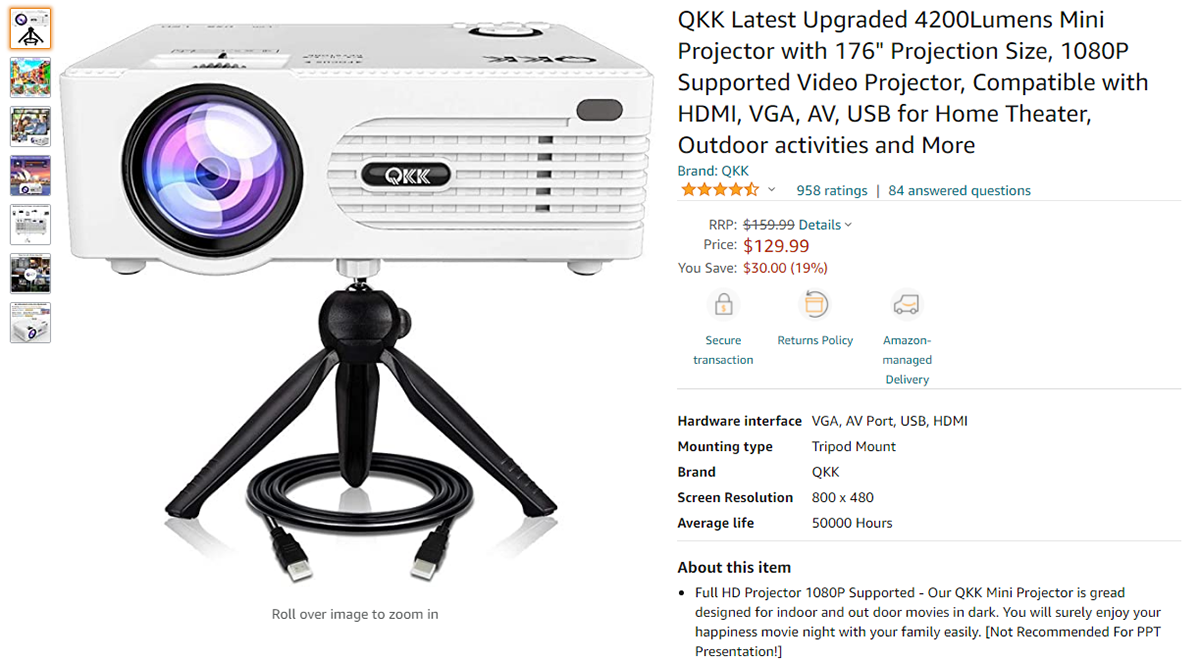Viewport: 1200px width, 660px height.
Task: Select the sixth thumbnail with play icon
Action: coord(30,274)
